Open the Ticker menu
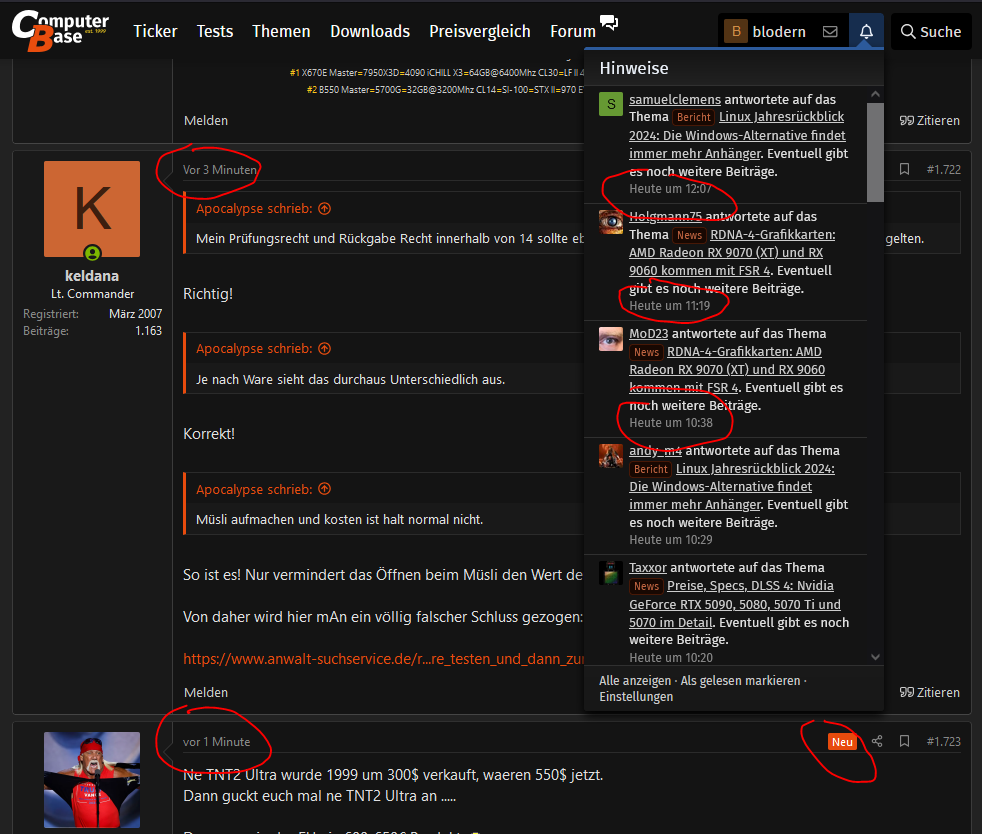 point(155,31)
